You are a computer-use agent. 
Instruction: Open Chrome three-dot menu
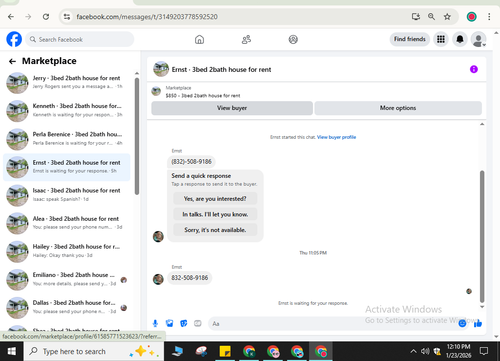[x=489, y=17]
